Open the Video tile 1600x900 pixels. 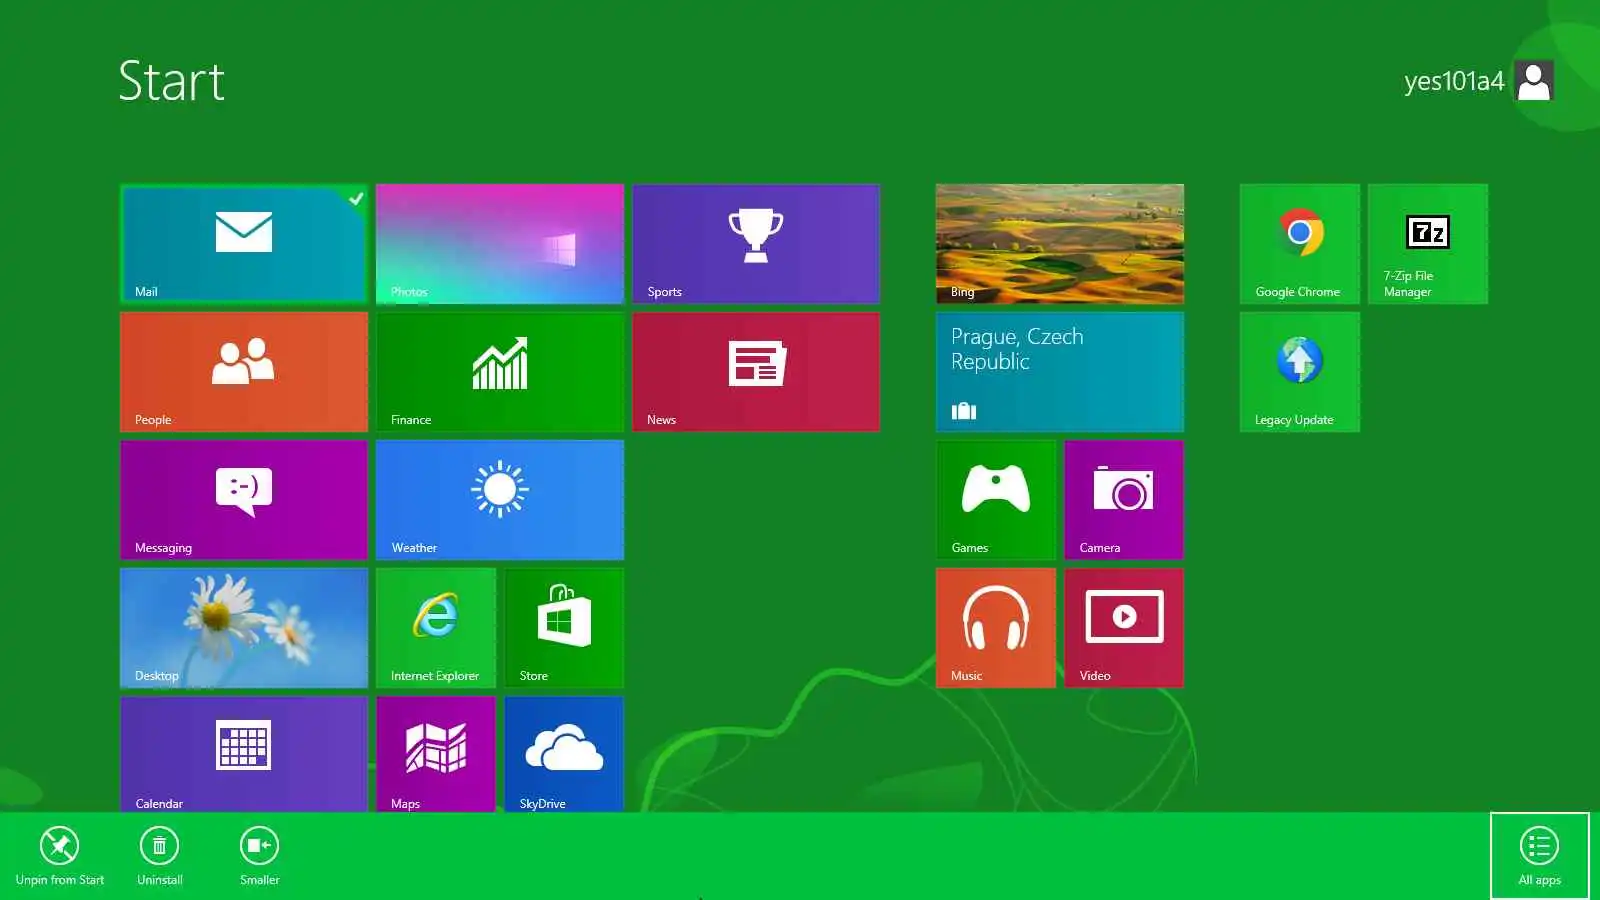[x=1124, y=628]
